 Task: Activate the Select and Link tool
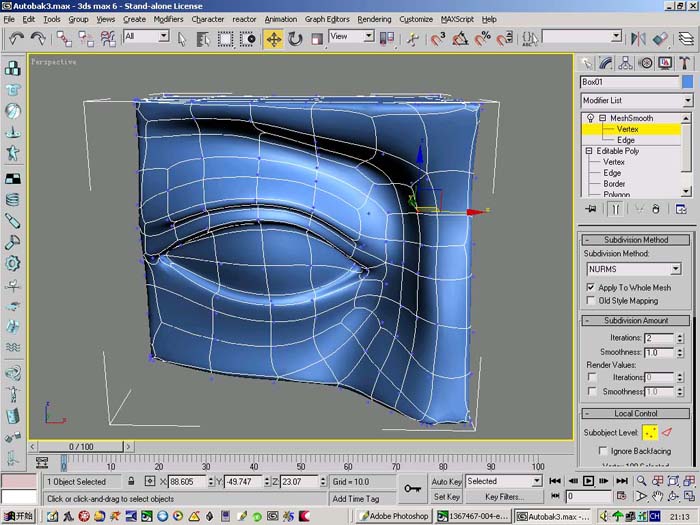tap(64, 39)
